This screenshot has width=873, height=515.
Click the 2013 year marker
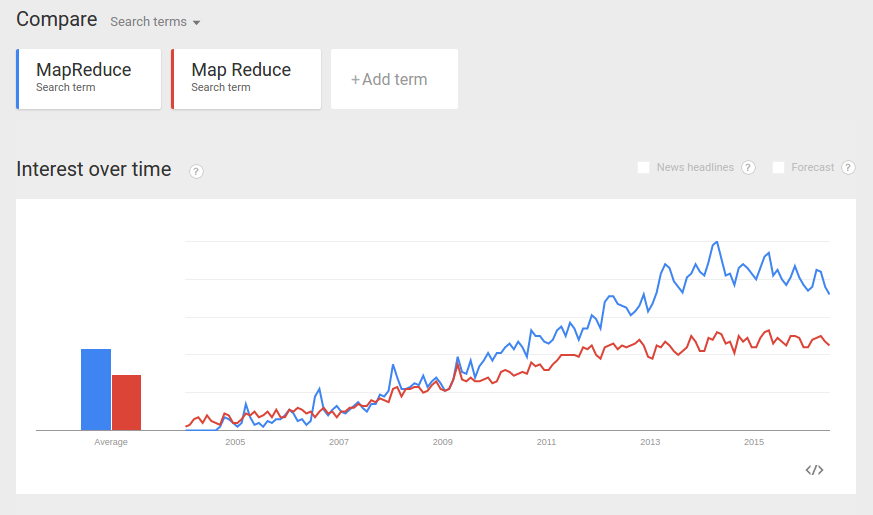pyautogui.click(x=650, y=441)
